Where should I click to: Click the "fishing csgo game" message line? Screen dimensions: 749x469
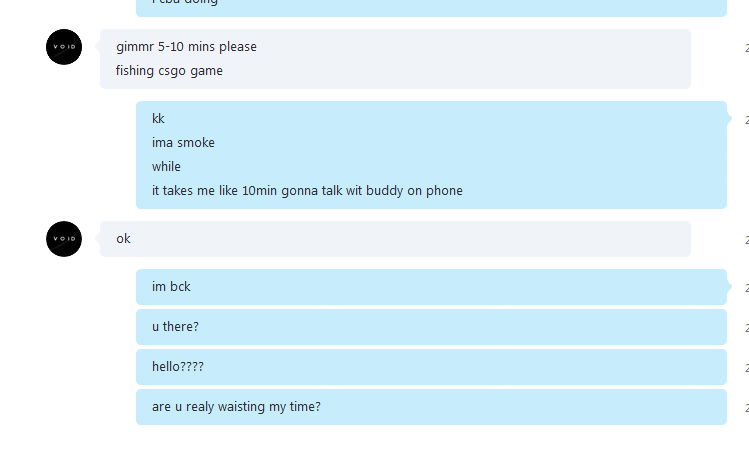tap(169, 71)
